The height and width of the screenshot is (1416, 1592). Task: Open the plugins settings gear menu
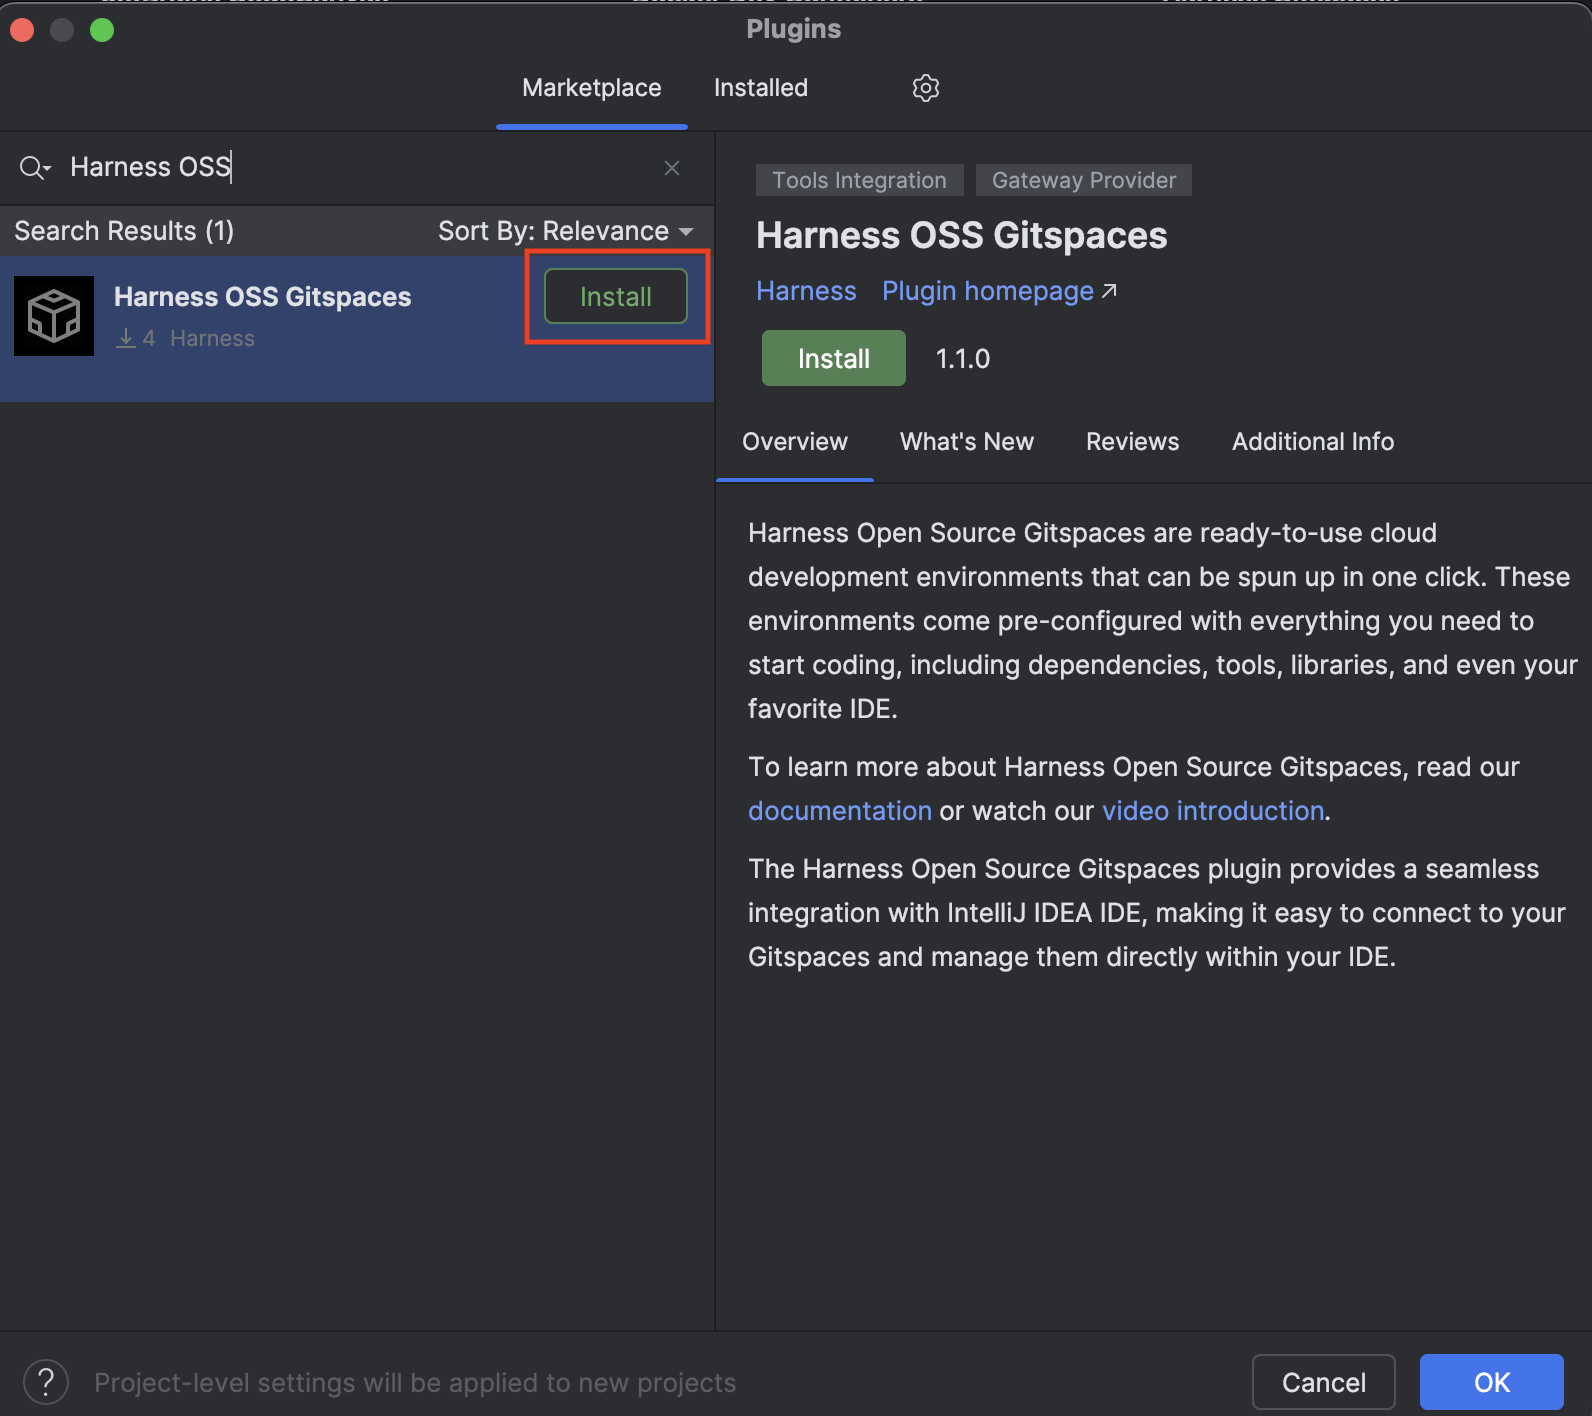925,88
